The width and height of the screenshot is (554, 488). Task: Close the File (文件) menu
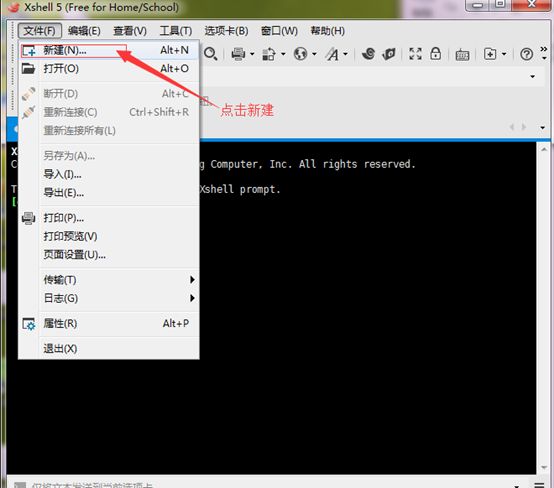click(40, 31)
